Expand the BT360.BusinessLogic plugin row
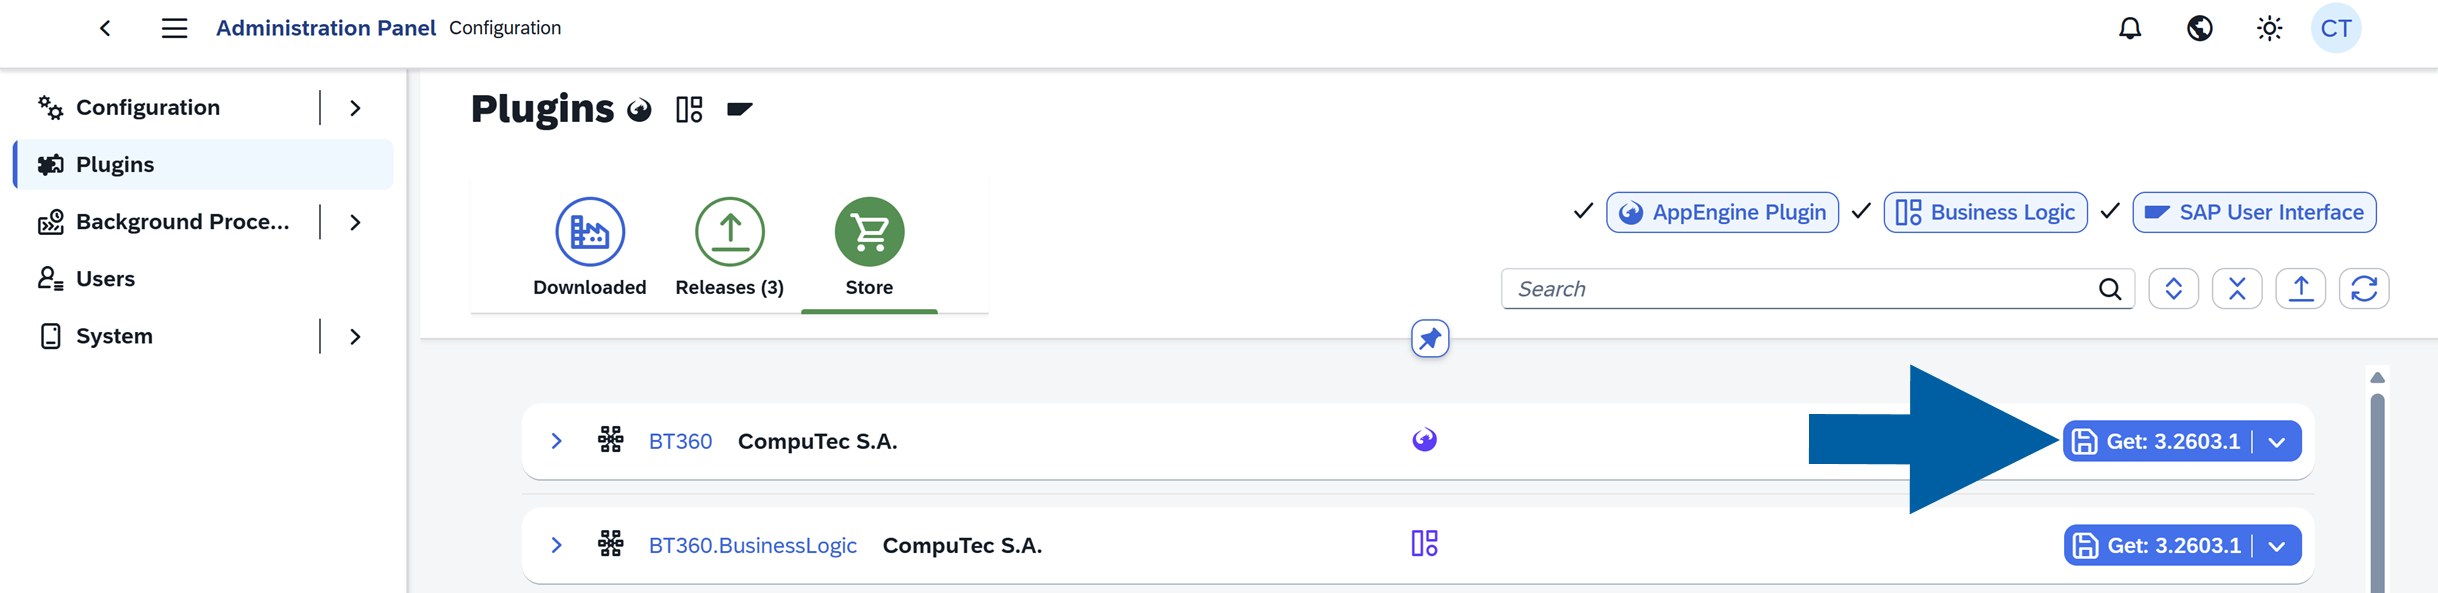Screen dimensions: 2438x593 [557, 545]
